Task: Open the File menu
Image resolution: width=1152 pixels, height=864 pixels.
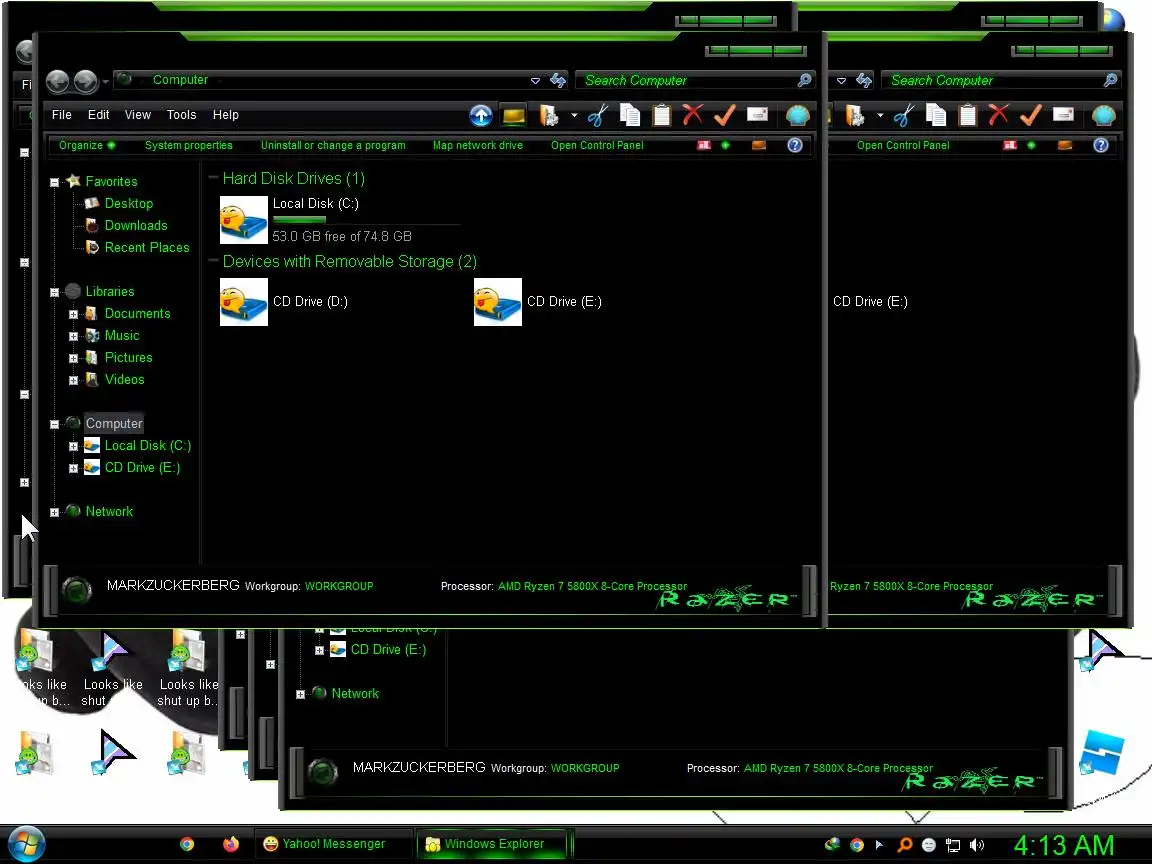Action: coord(62,115)
